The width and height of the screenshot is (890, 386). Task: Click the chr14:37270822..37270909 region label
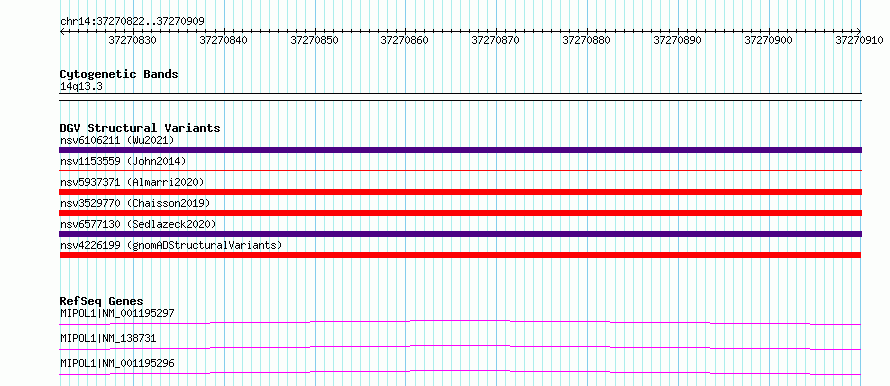click(x=132, y=22)
